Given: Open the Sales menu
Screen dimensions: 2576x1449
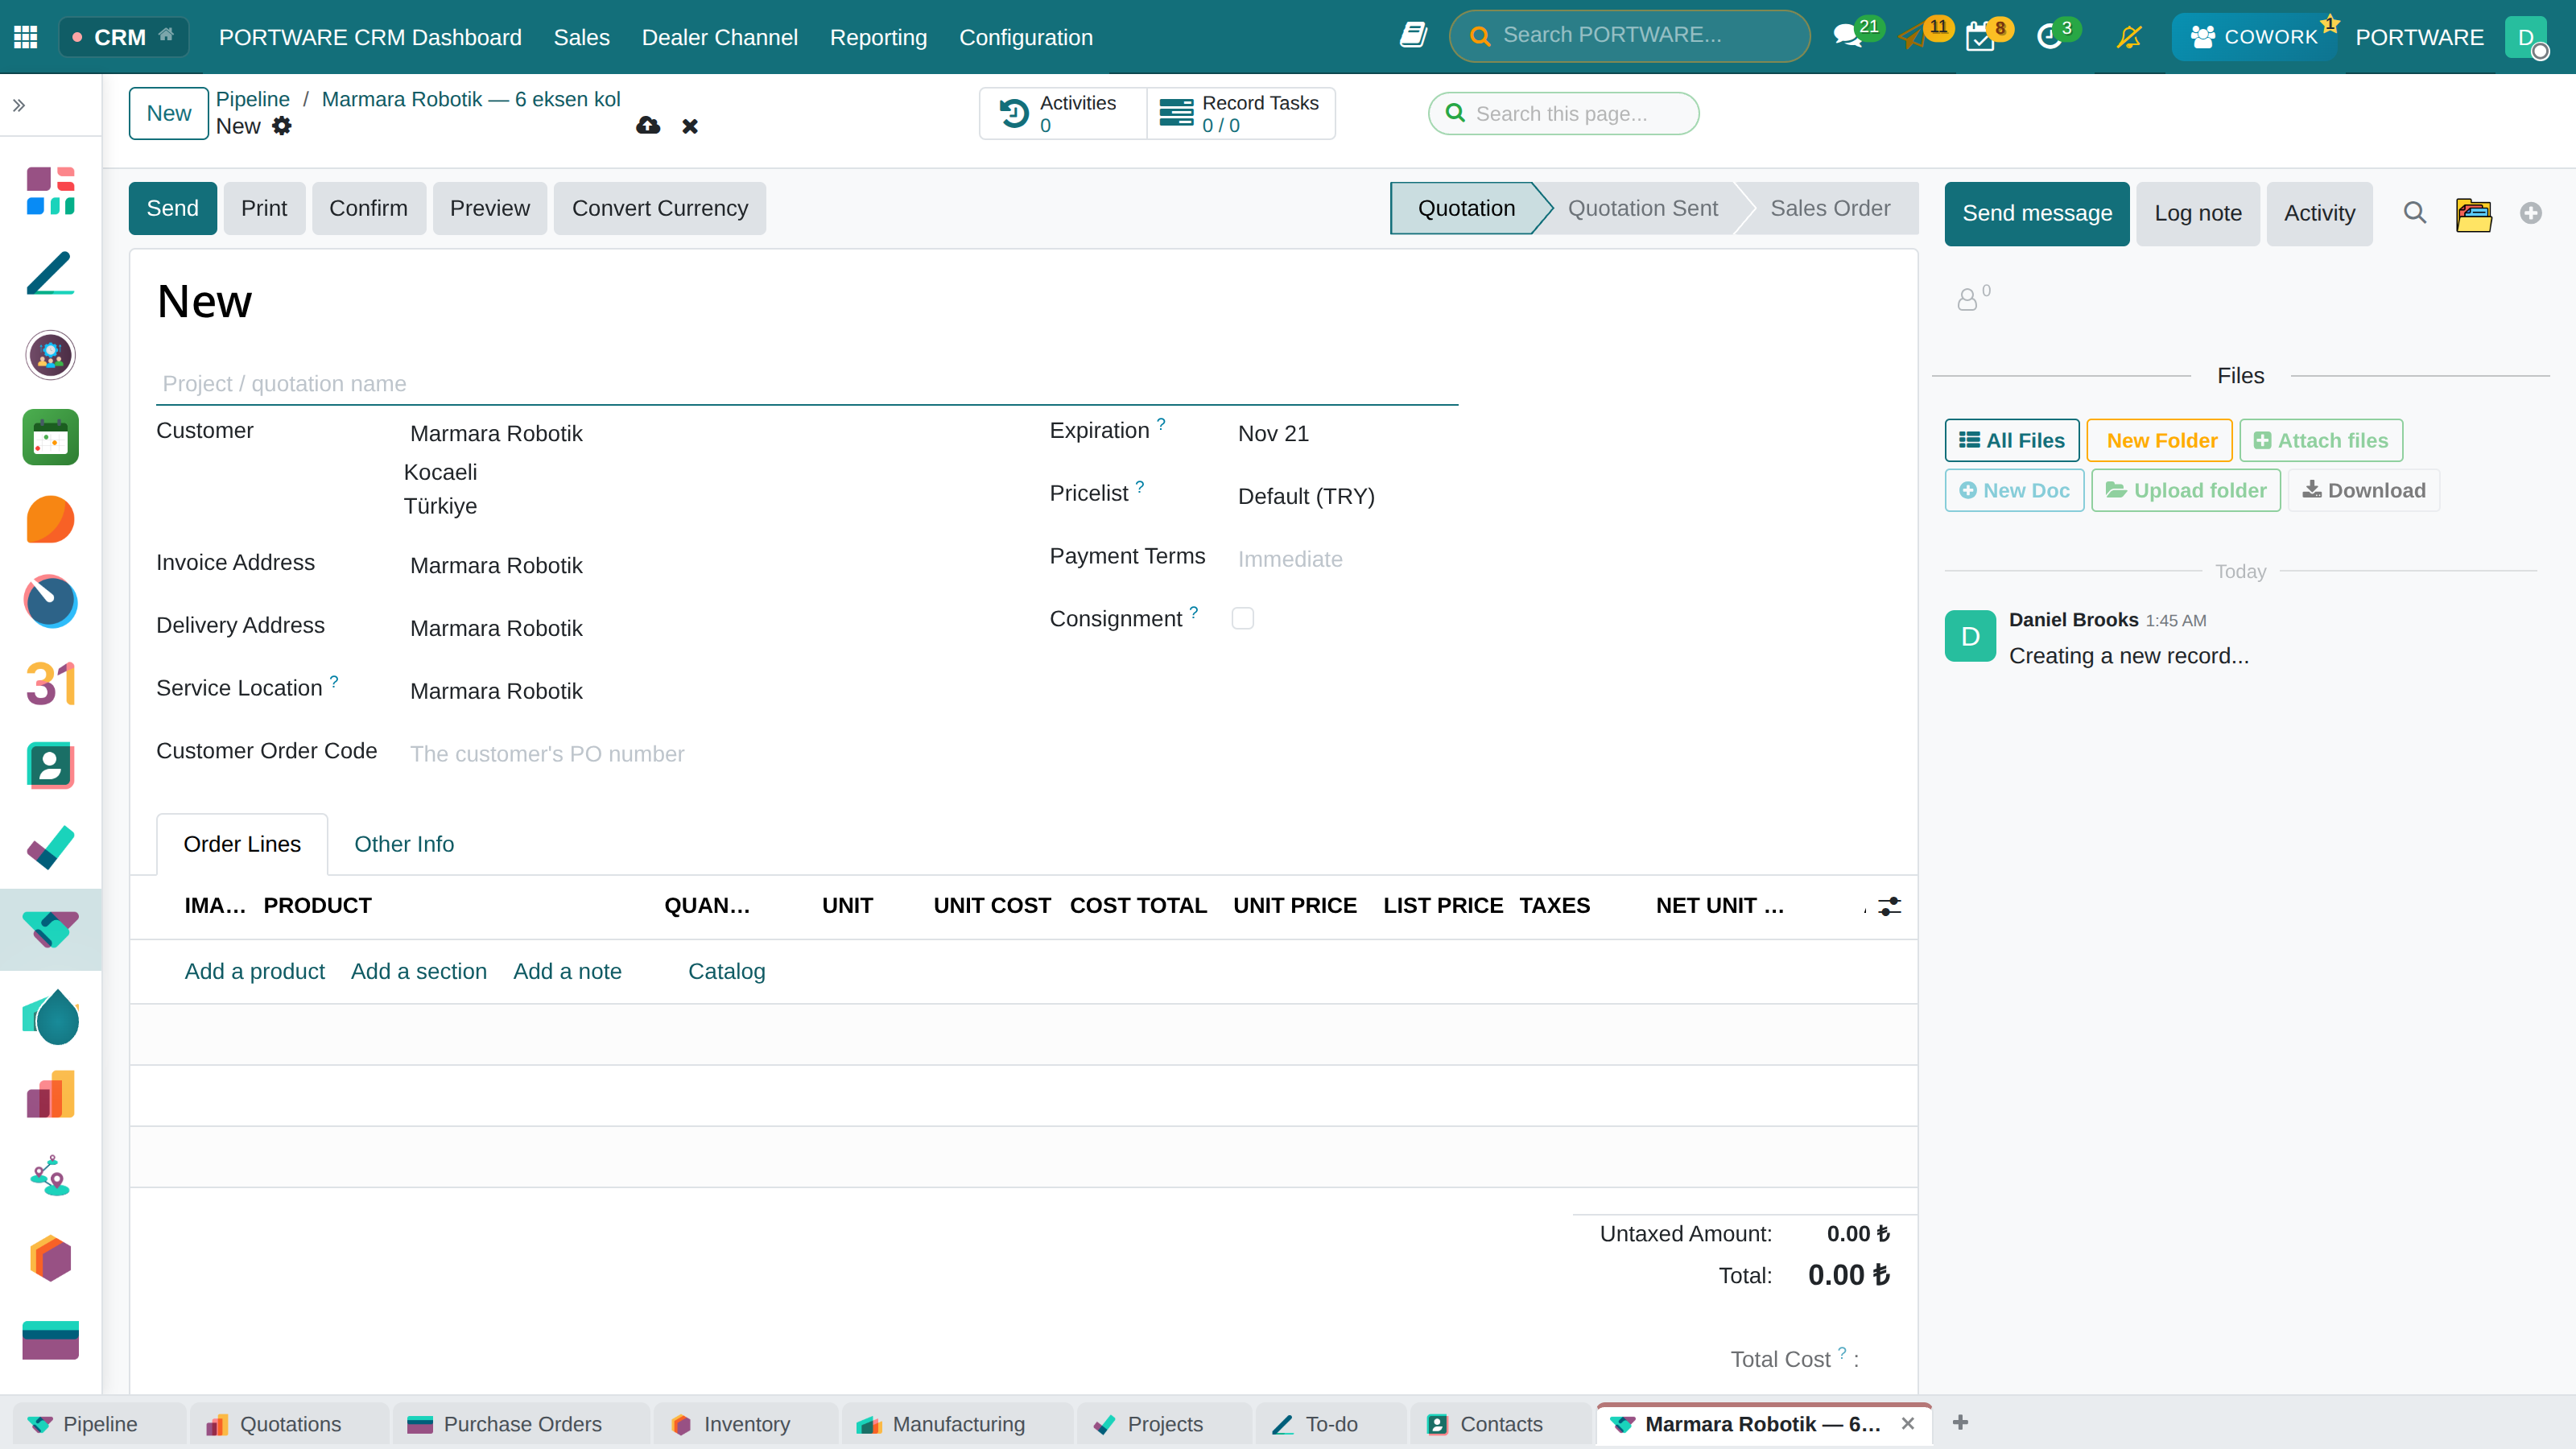Looking at the screenshot, I should [x=581, y=37].
